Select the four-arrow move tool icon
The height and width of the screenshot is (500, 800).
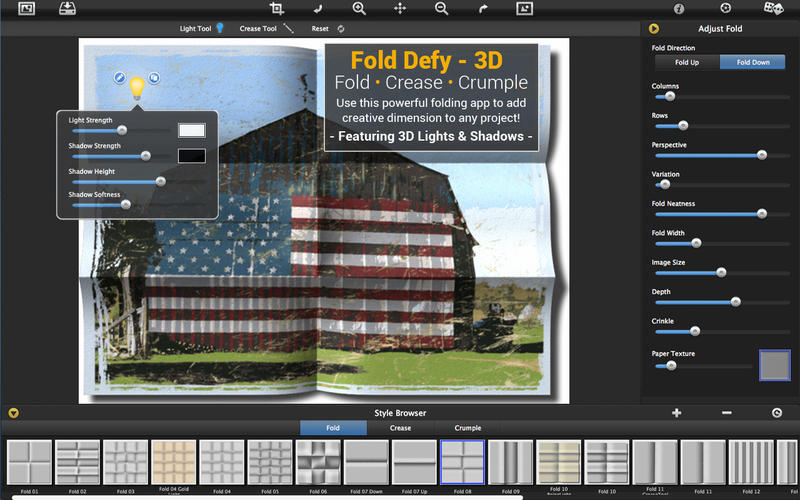tap(400, 8)
